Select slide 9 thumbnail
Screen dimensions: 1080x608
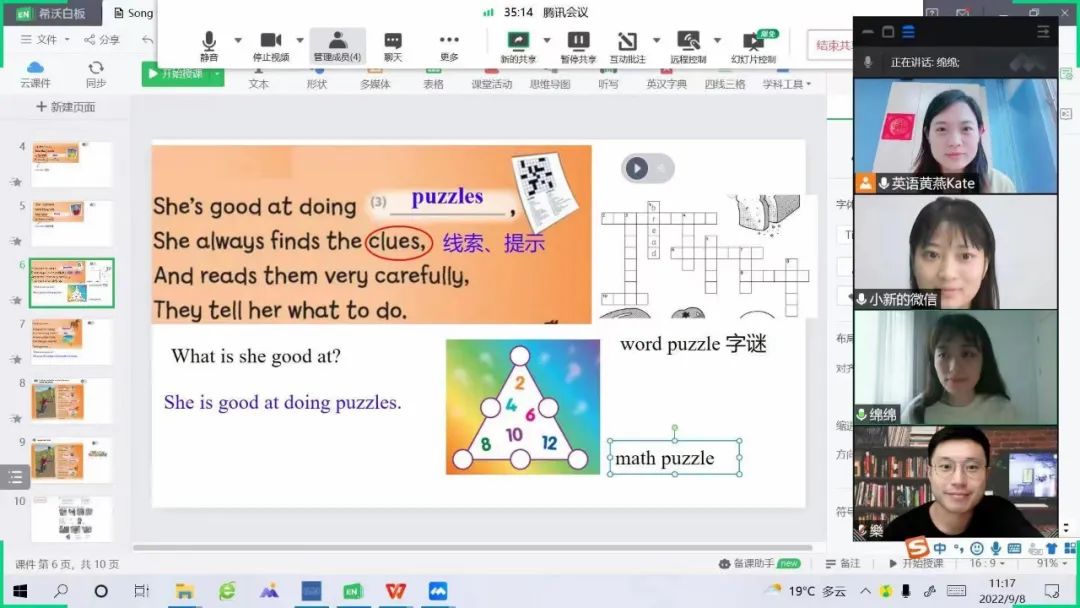tap(71, 460)
